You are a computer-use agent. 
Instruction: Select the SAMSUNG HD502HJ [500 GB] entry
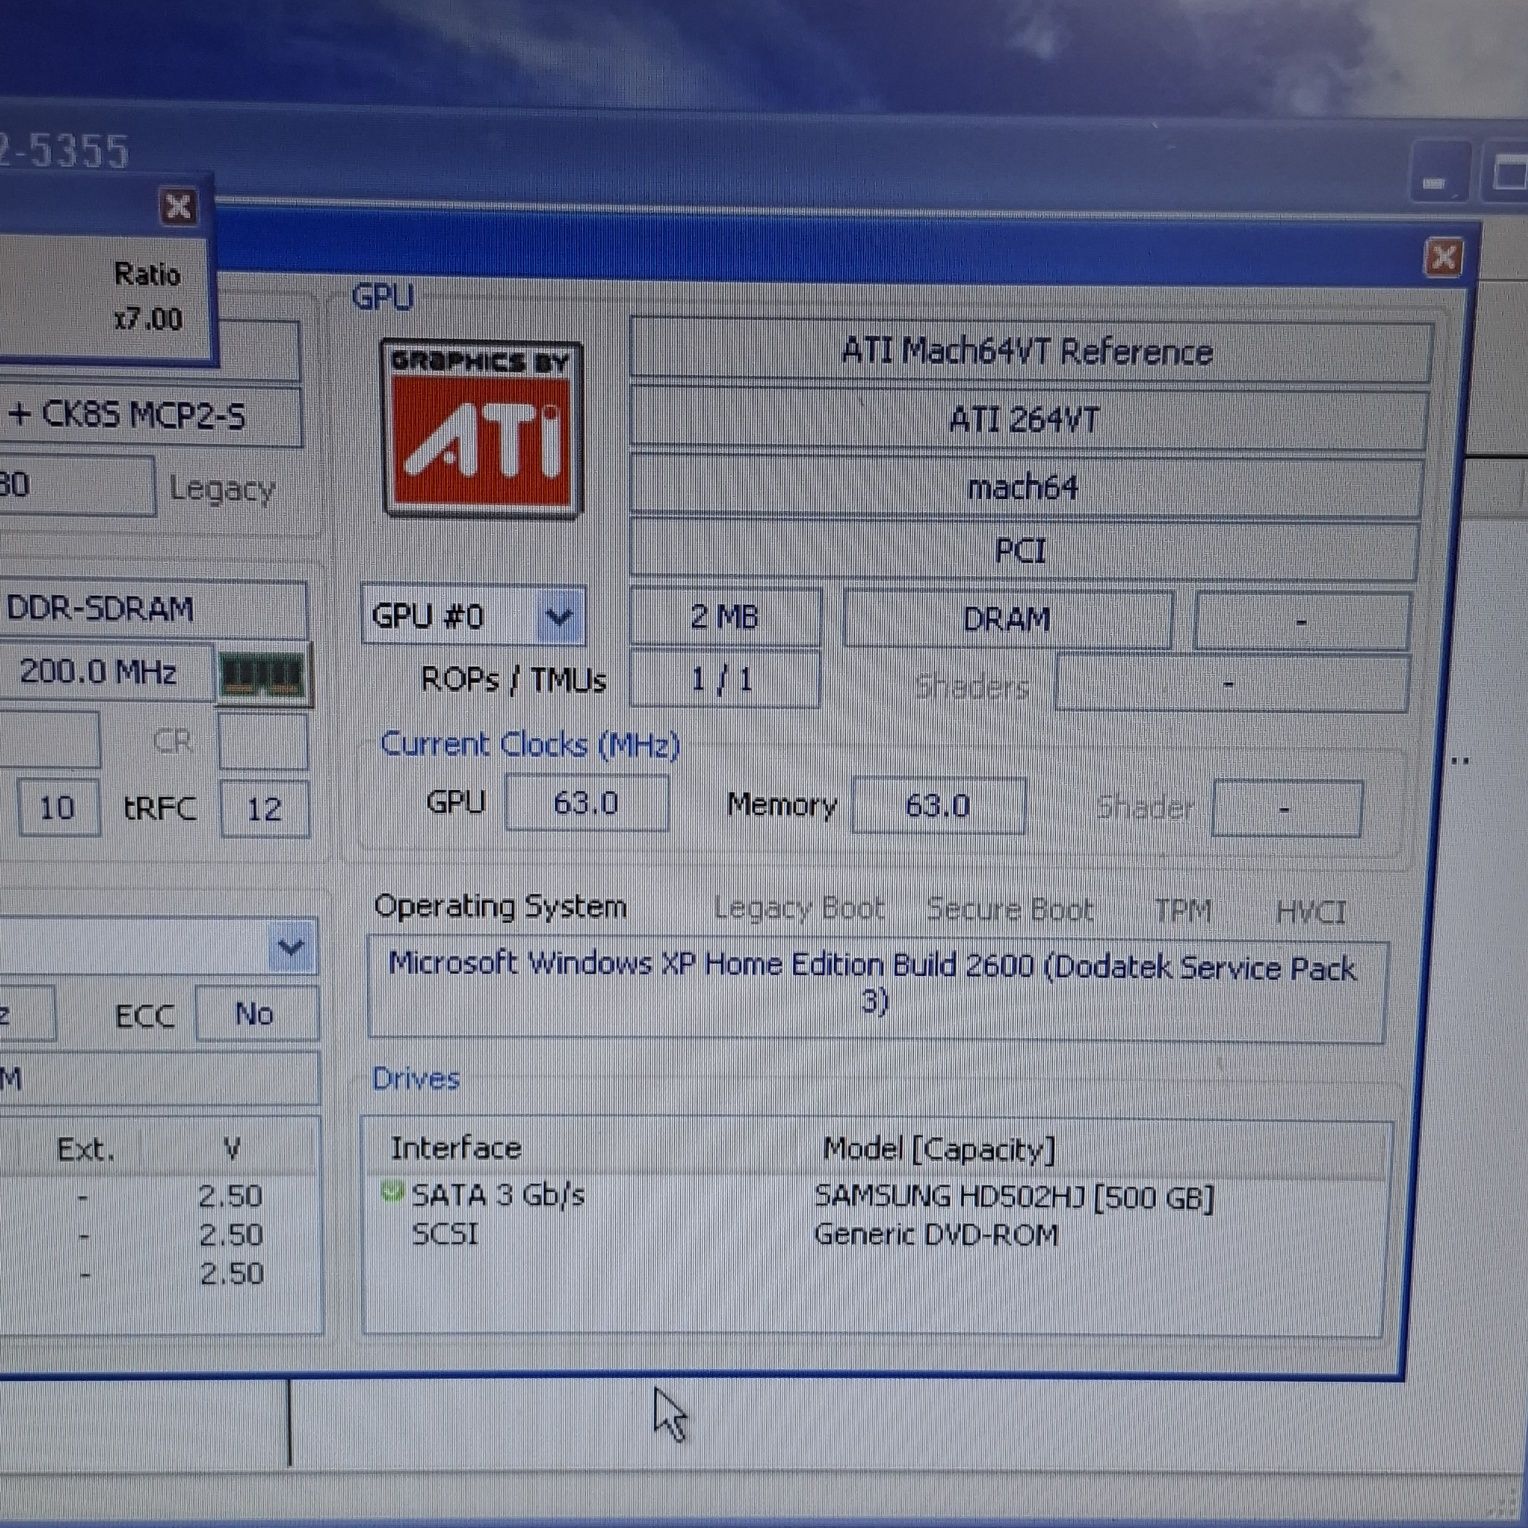[1013, 1197]
